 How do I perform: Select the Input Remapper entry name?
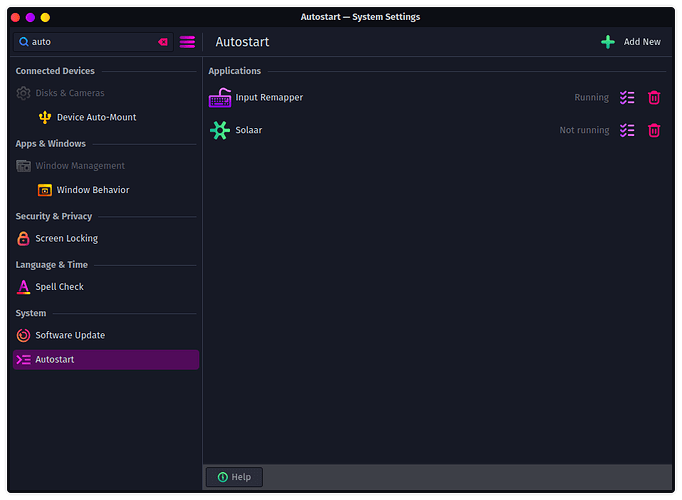[269, 97]
